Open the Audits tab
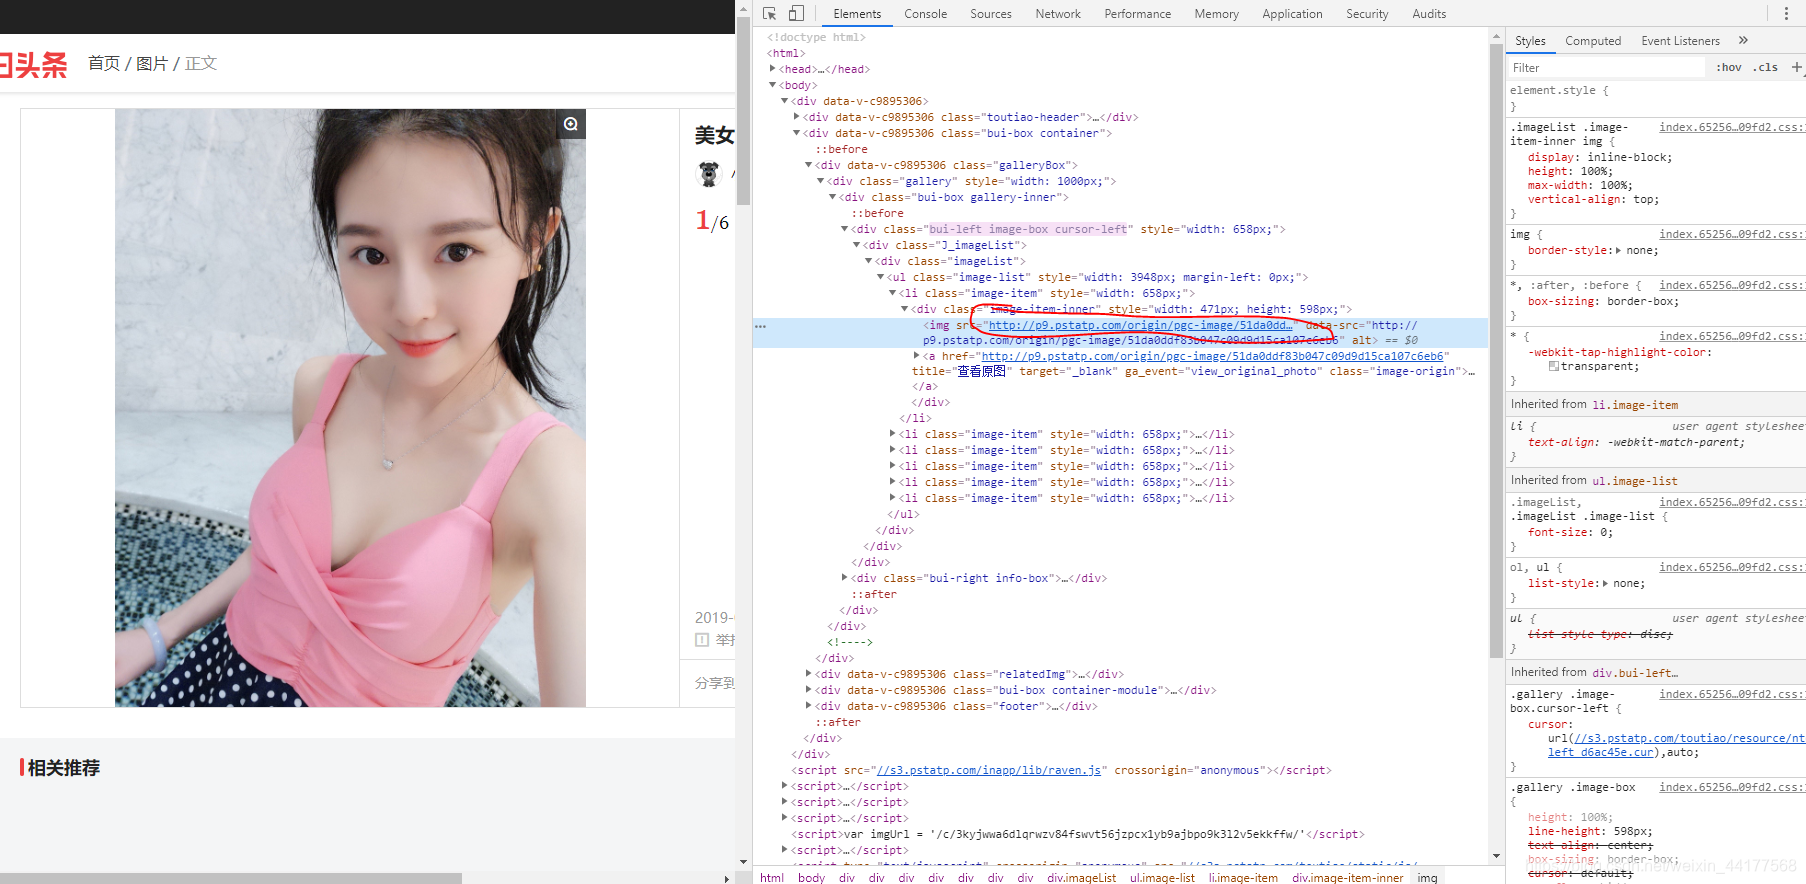 (1429, 14)
